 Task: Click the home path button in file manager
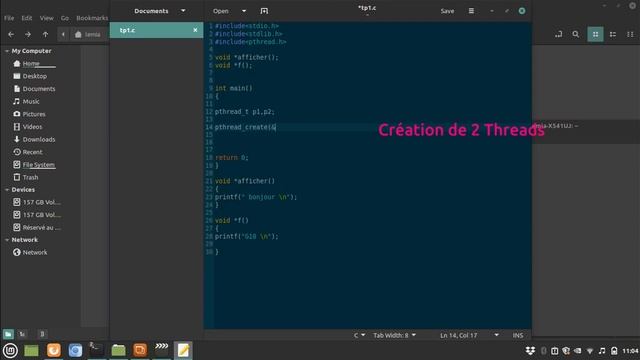(x=88, y=34)
